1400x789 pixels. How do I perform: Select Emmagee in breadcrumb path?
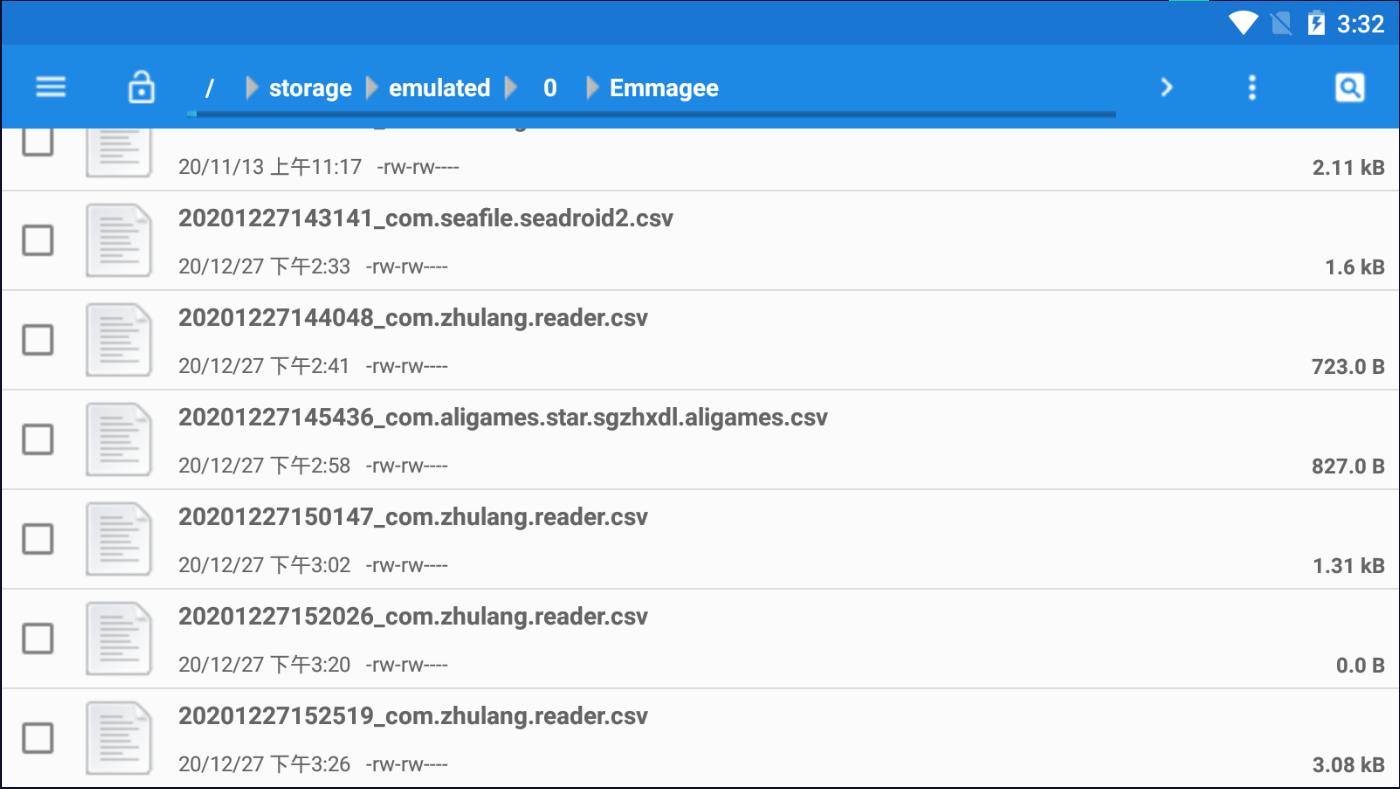(x=664, y=88)
